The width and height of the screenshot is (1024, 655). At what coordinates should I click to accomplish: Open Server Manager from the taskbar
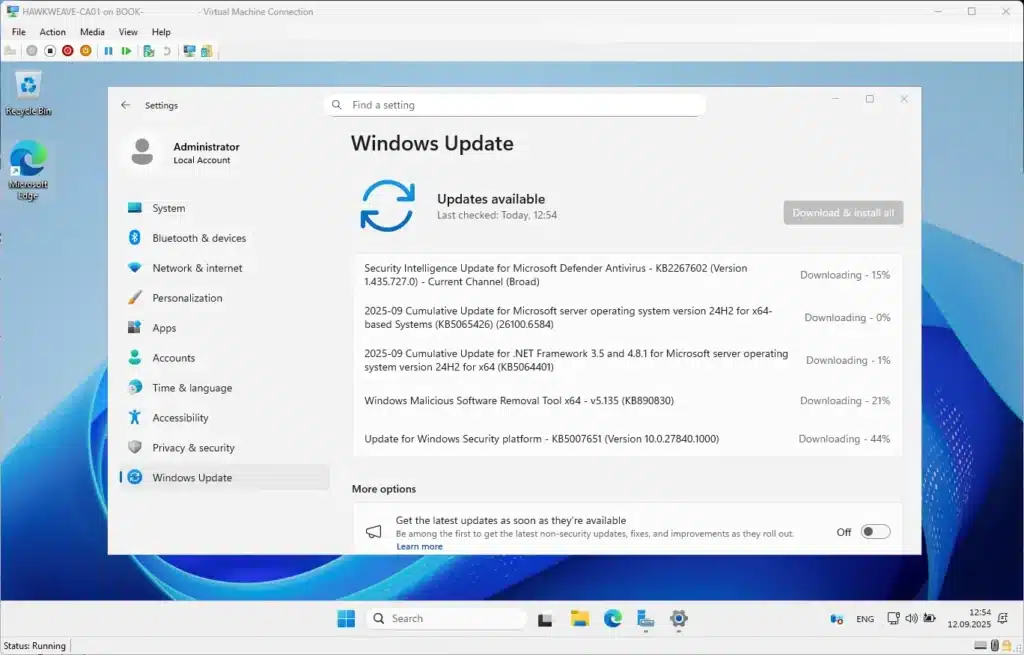(x=645, y=619)
